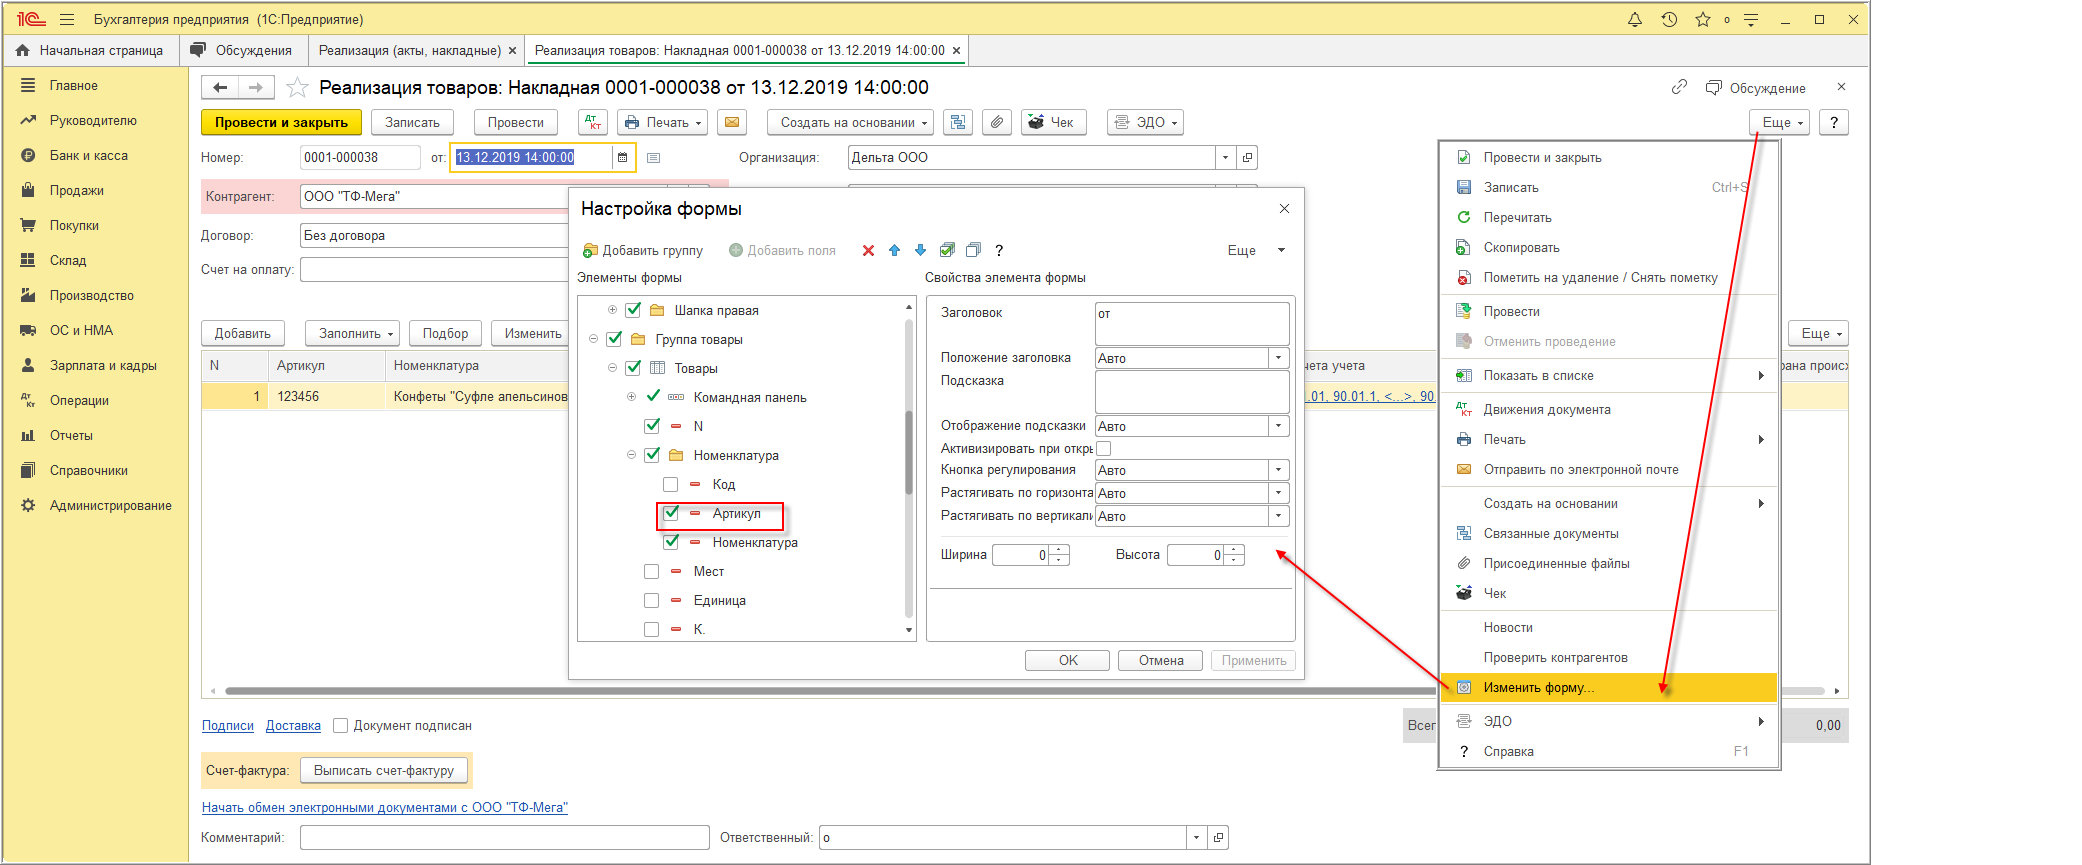Toggle Артикул checkbox in form elements
The image size is (2082, 865).
click(671, 513)
